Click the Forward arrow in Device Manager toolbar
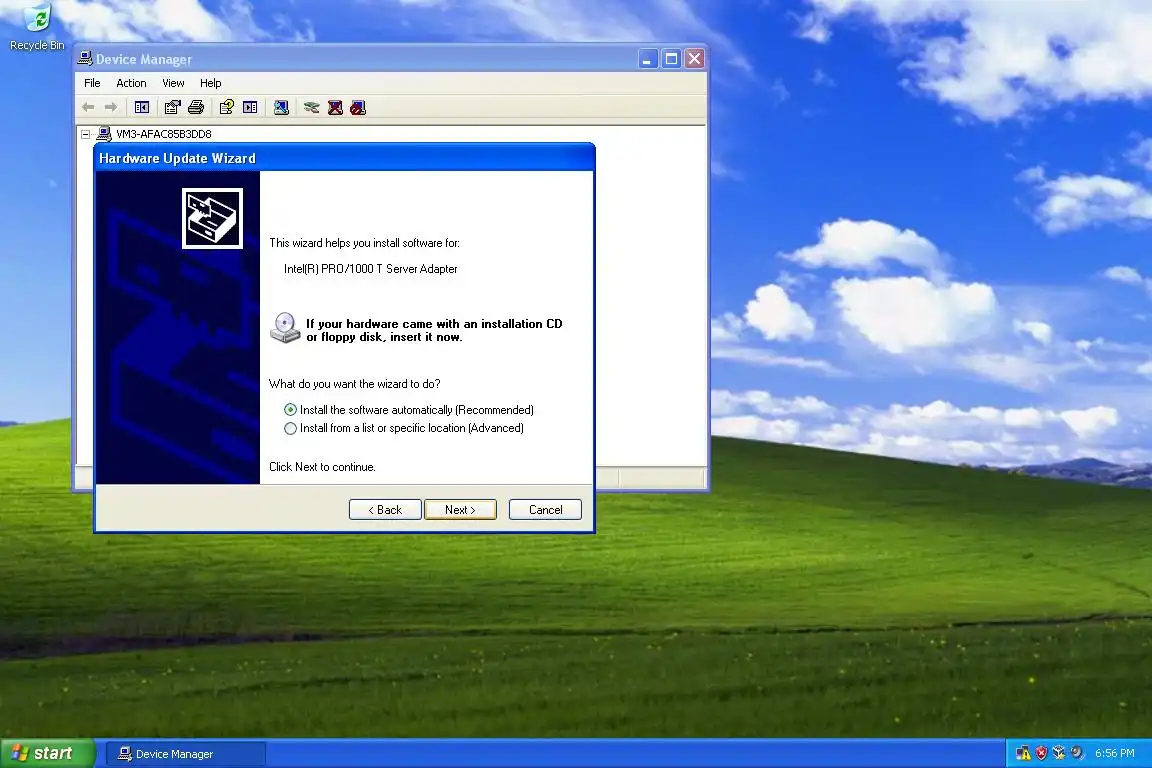 pos(111,107)
